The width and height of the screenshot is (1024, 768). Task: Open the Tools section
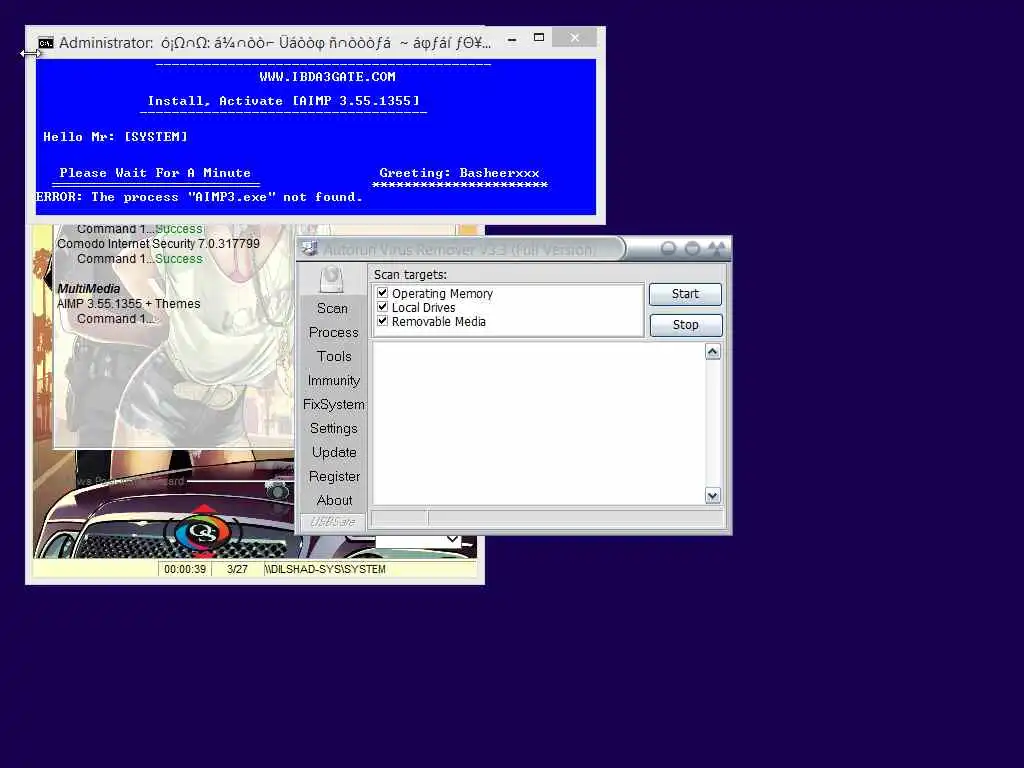[x=334, y=357]
